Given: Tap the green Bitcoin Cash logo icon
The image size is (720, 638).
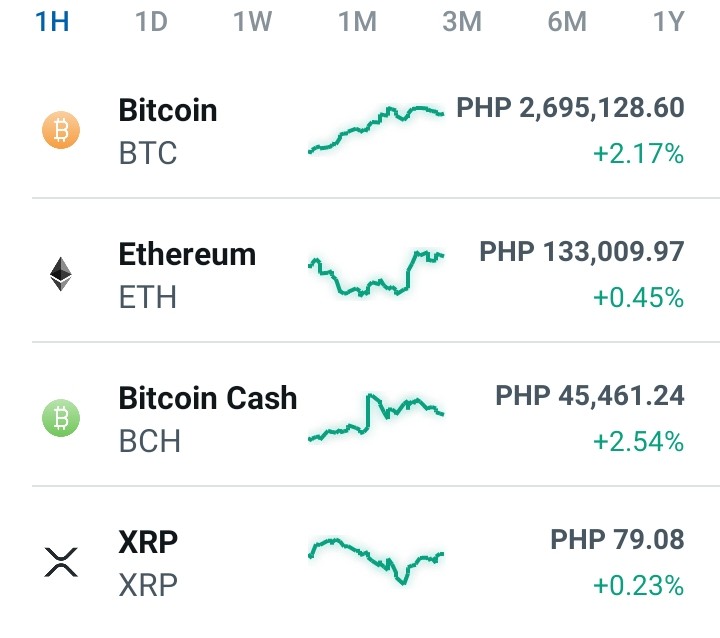Looking at the screenshot, I should tap(61, 418).
